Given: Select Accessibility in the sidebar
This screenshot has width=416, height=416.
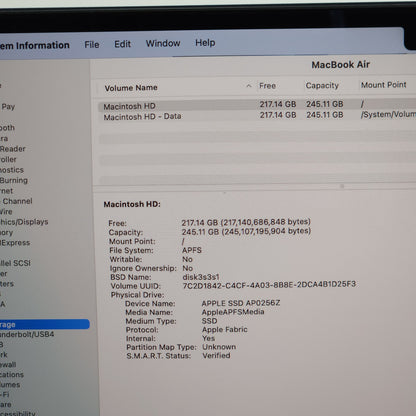Looking at the screenshot, I should [x=18, y=413].
